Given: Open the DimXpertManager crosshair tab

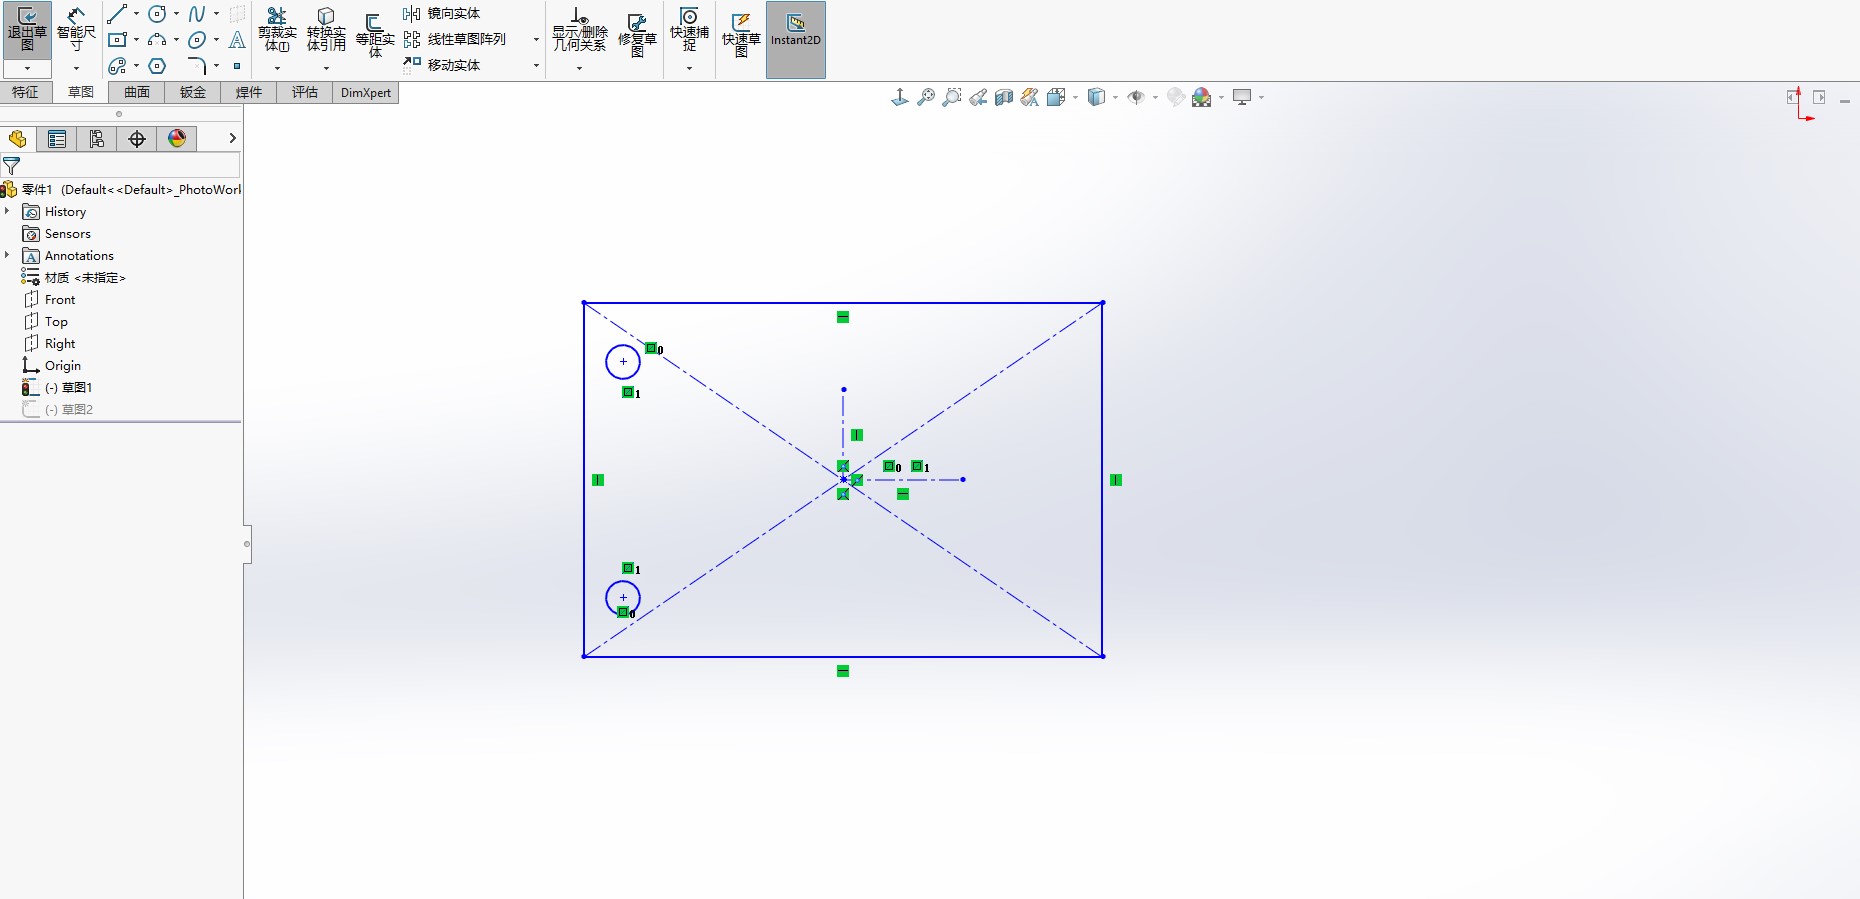Looking at the screenshot, I should [x=137, y=139].
